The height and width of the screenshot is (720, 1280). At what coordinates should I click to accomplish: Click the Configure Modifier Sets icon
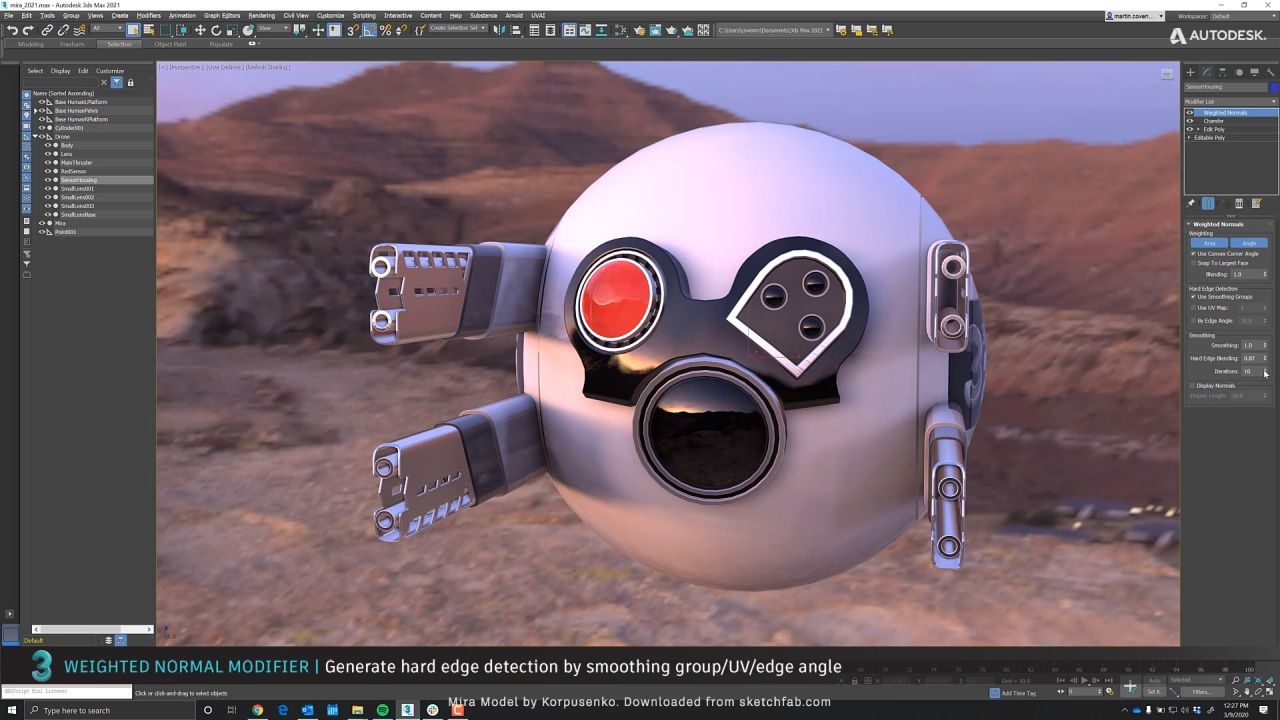click(1257, 204)
